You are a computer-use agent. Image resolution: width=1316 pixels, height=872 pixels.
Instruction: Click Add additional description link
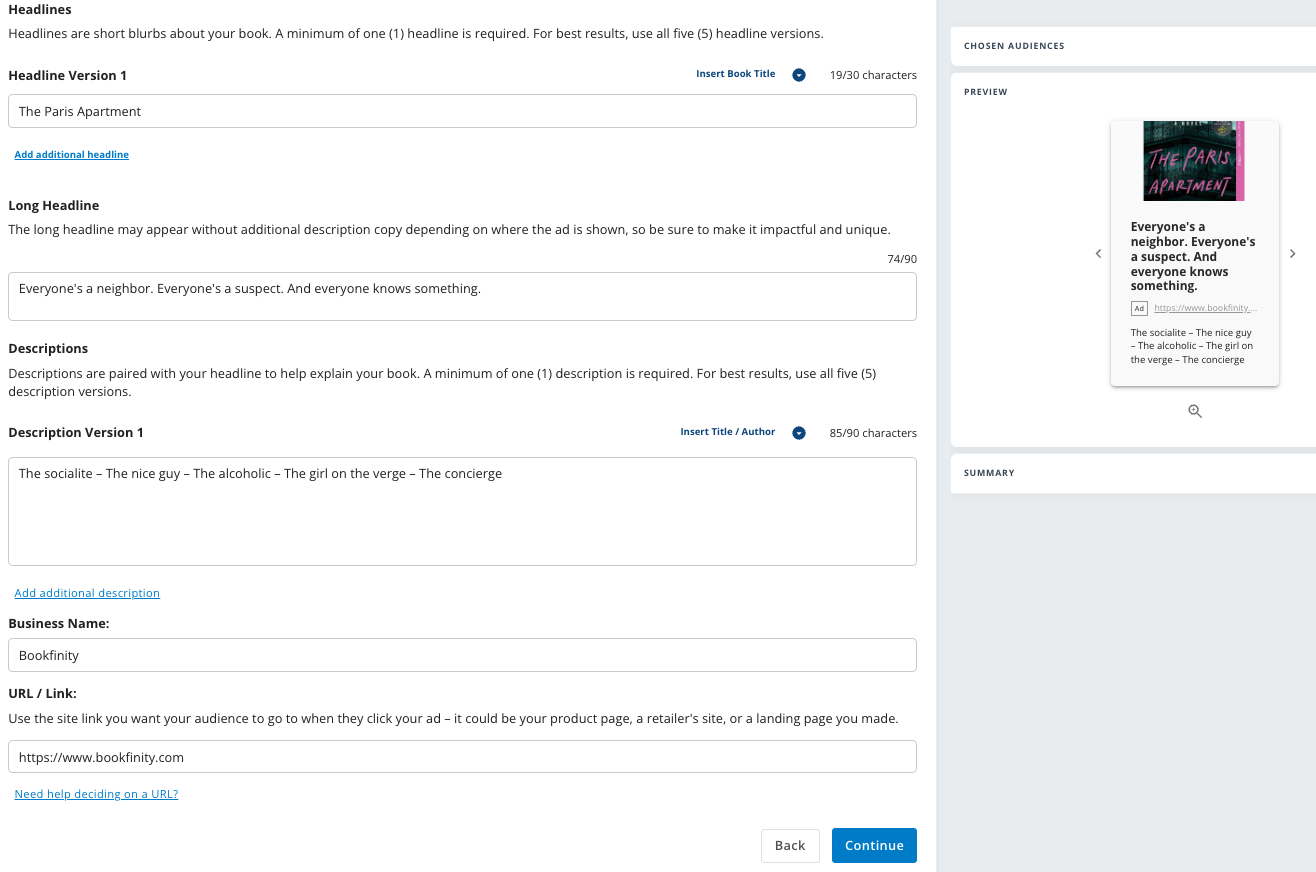point(87,593)
